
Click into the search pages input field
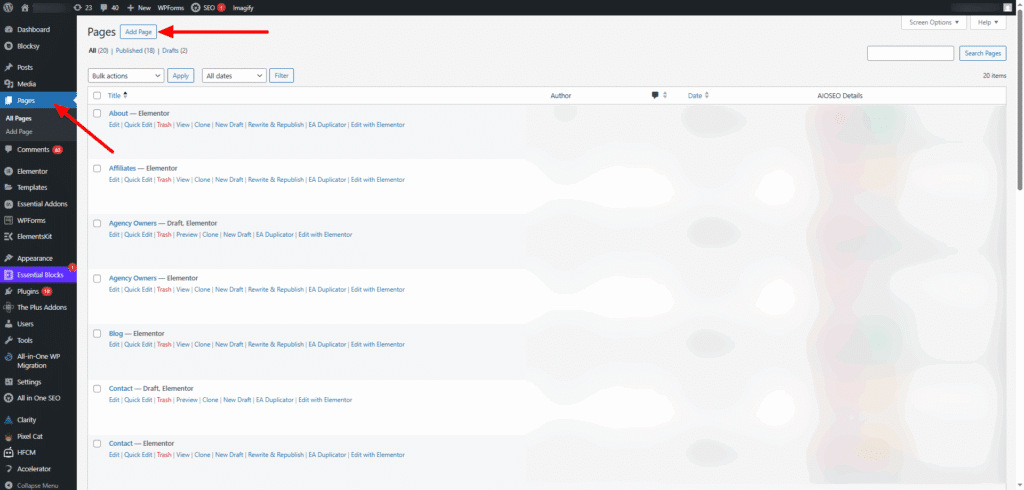point(910,53)
